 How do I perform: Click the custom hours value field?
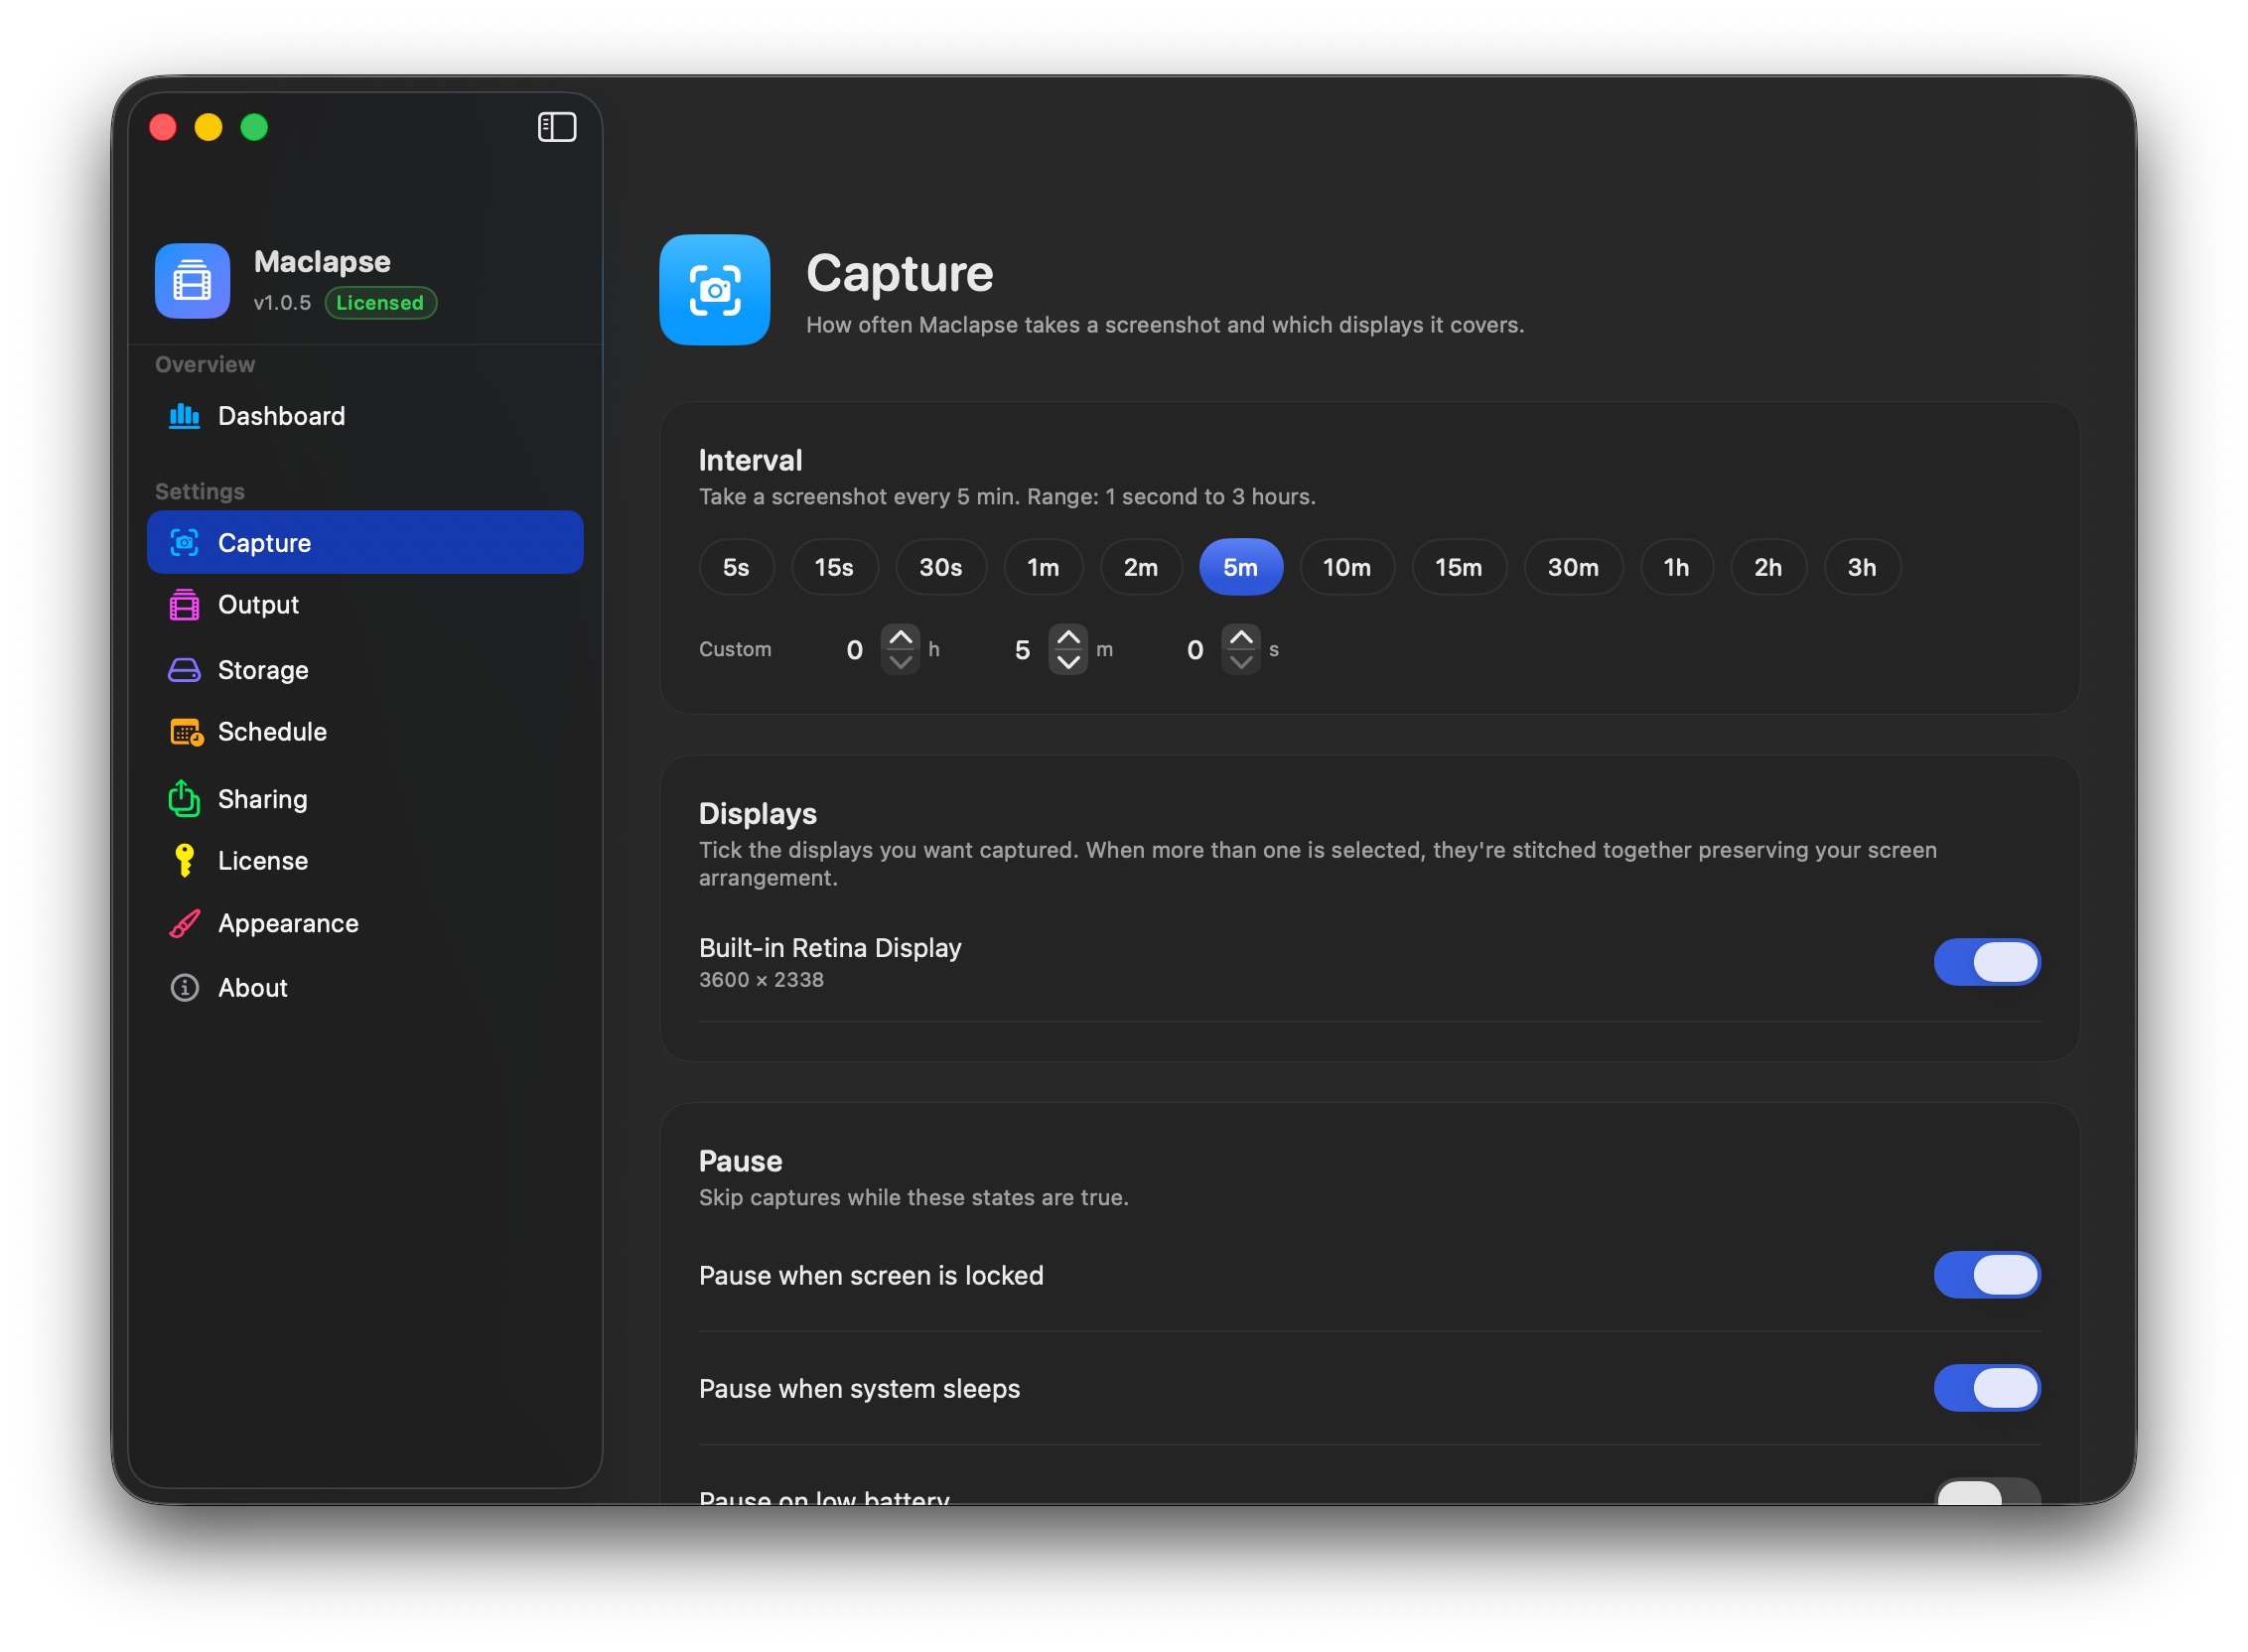855,650
